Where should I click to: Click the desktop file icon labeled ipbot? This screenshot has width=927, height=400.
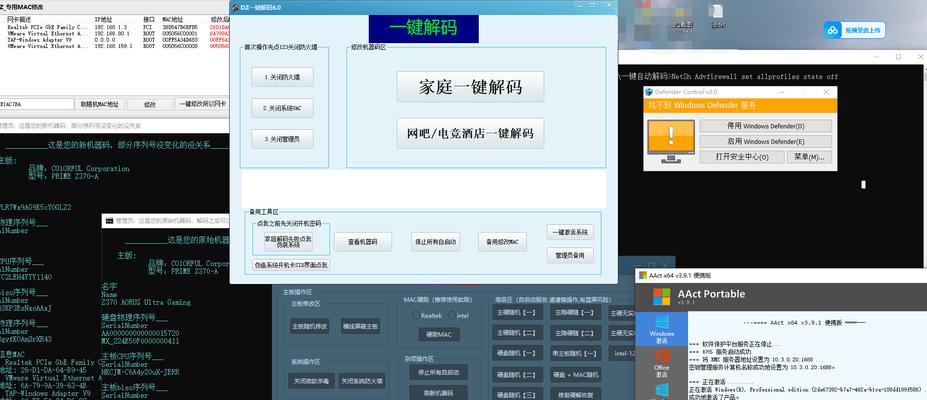point(718,17)
